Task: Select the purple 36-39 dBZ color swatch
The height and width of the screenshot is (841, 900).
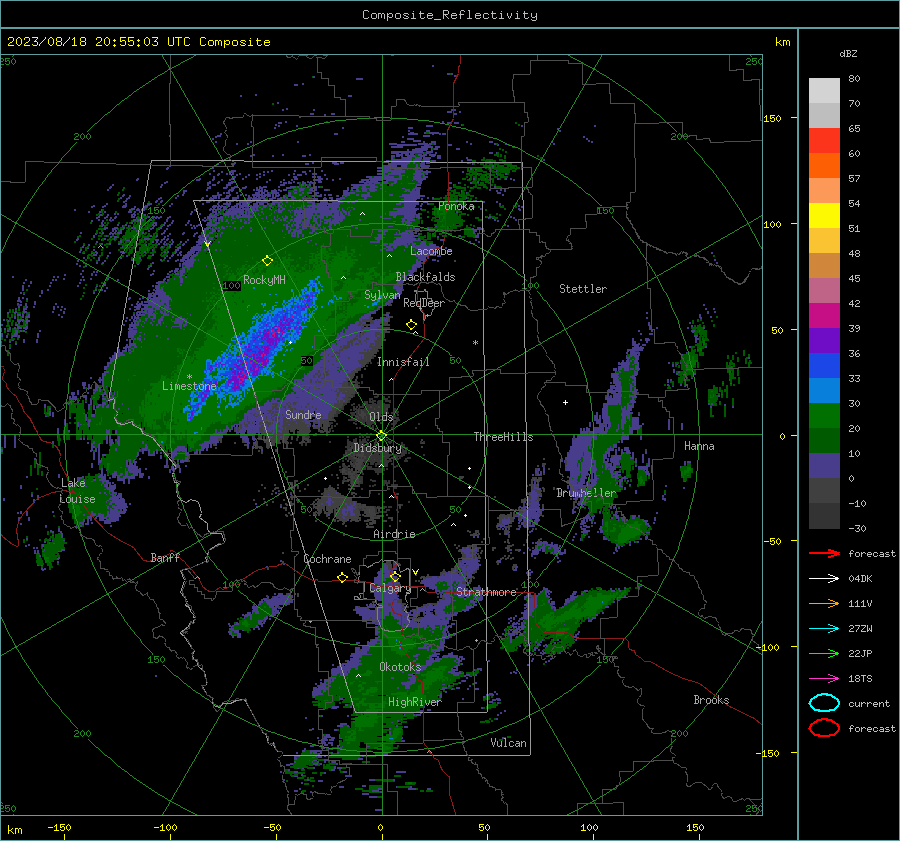Action: [x=824, y=341]
